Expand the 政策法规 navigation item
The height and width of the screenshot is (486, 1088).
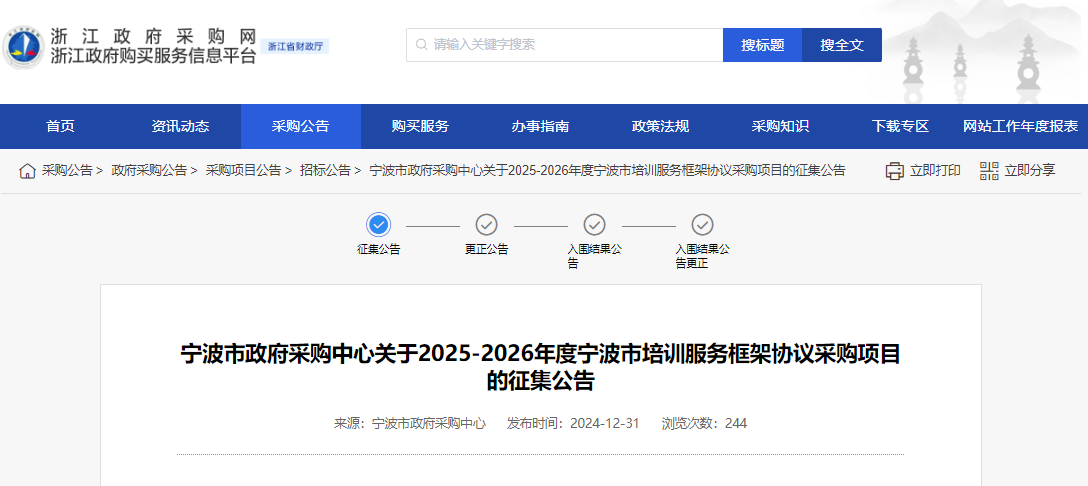pyautogui.click(x=660, y=126)
